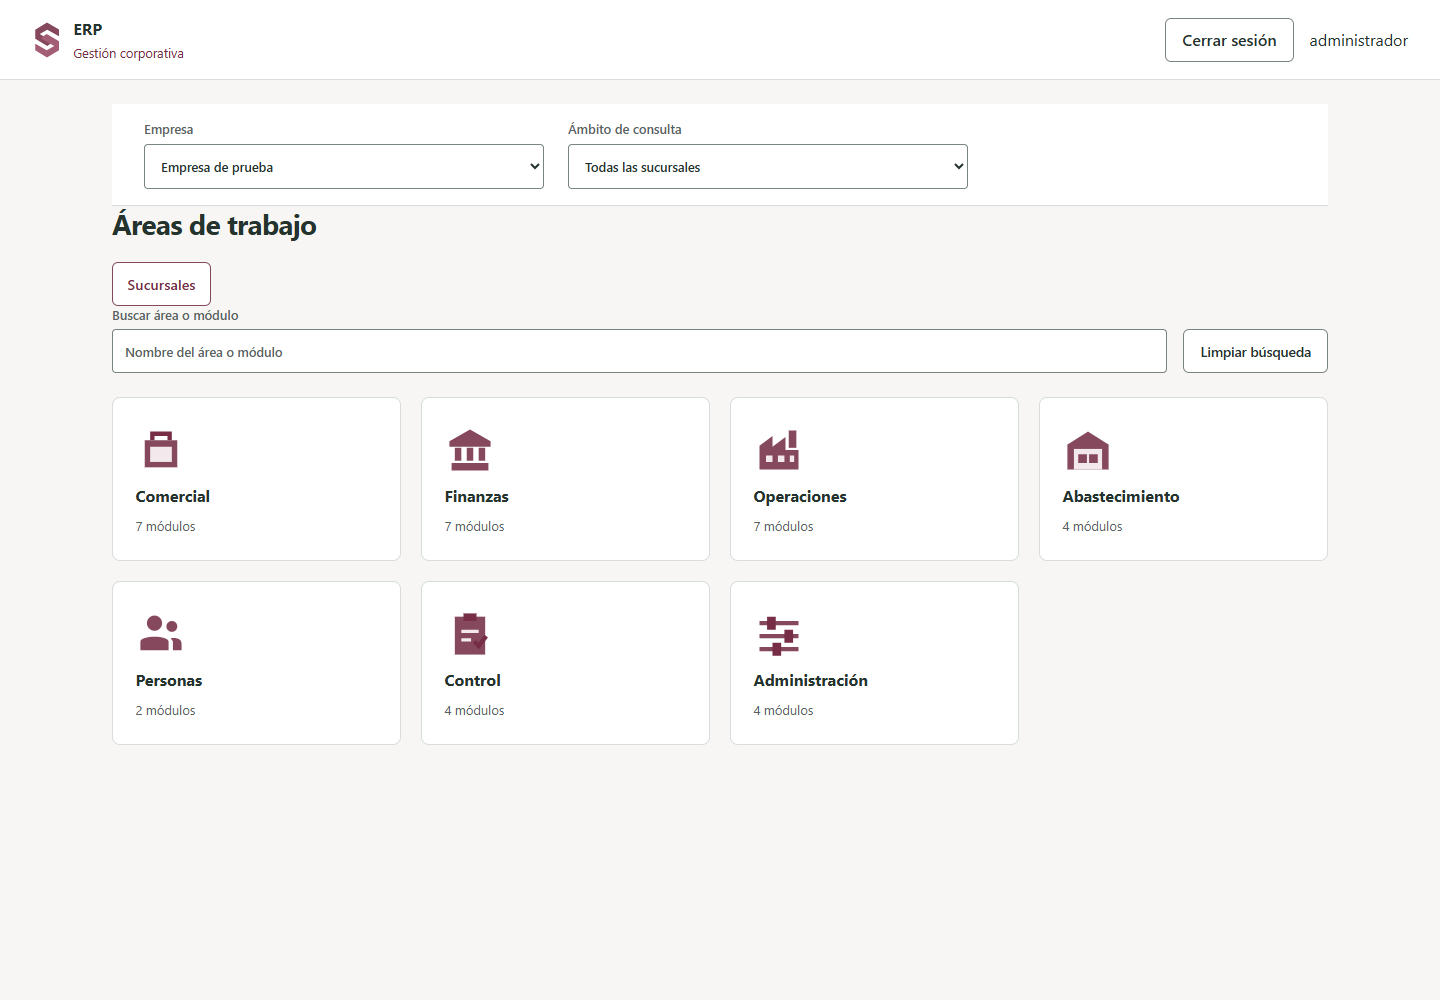Click the ERP title text
This screenshot has height=1000, width=1440.
click(88, 30)
